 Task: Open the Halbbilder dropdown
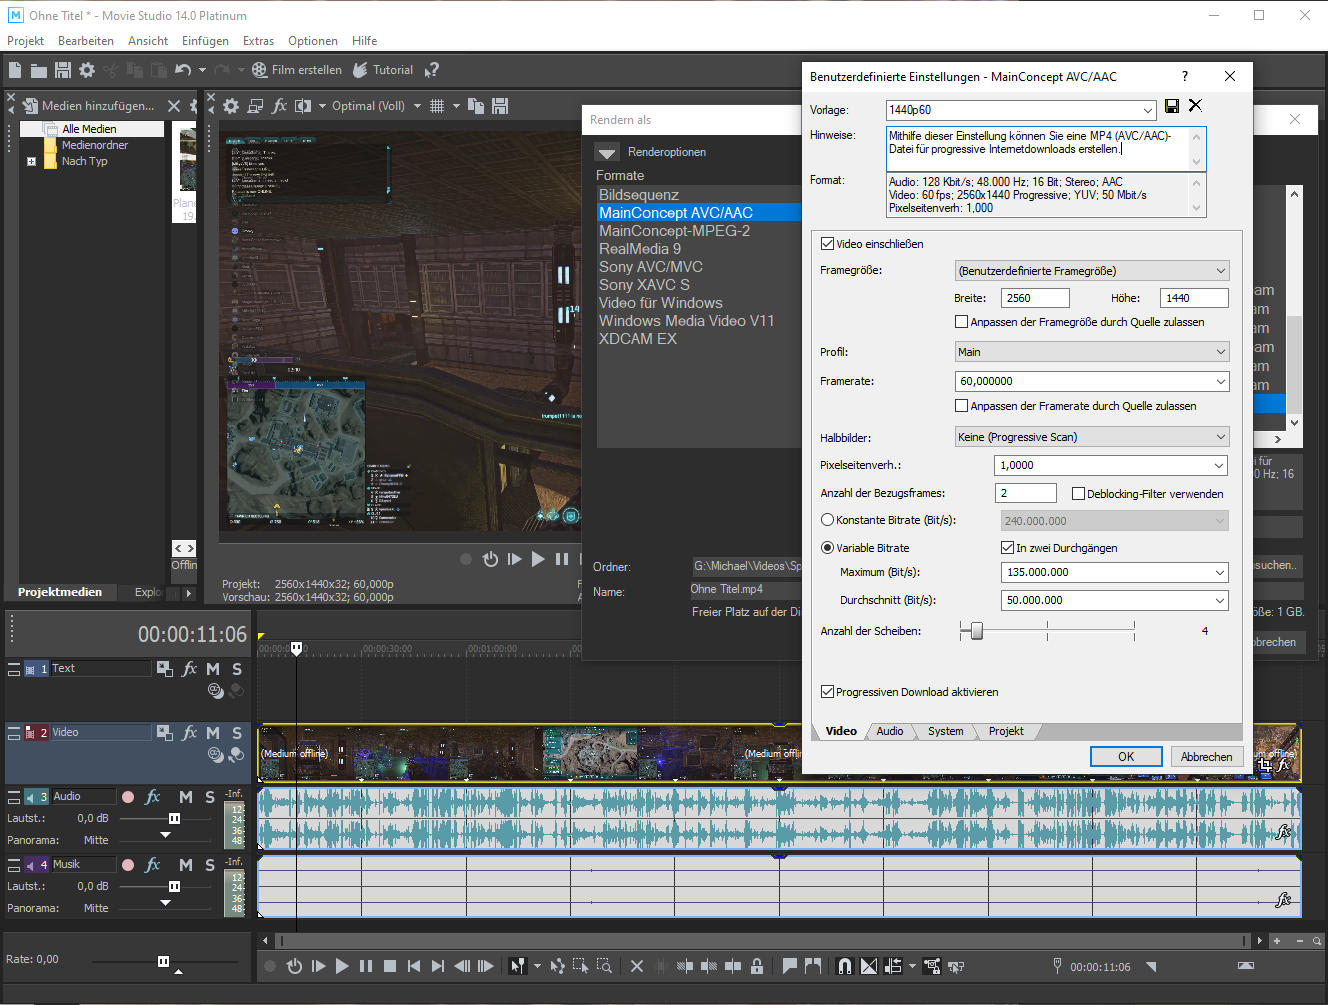pos(1220,437)
